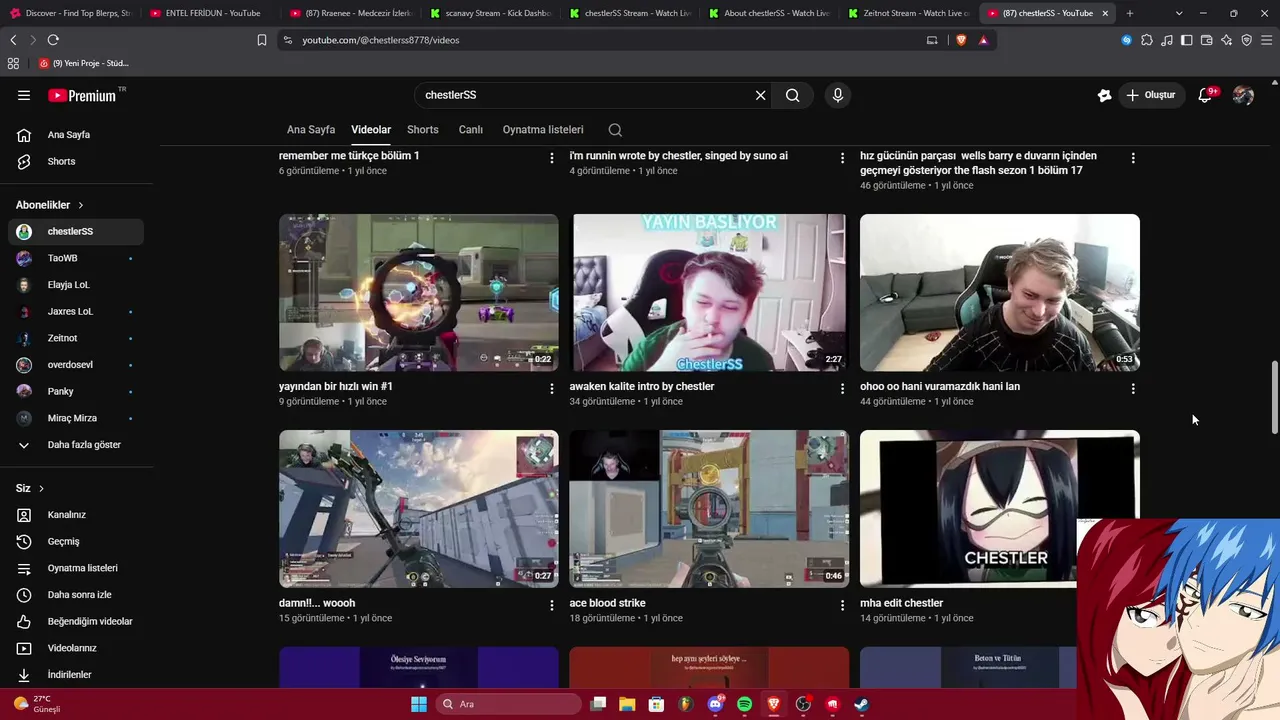Image resolution: width=1280 pixels, height=720 pixels.
Task: Open Beğendiğim videolar list
Action: pos(76,621)
